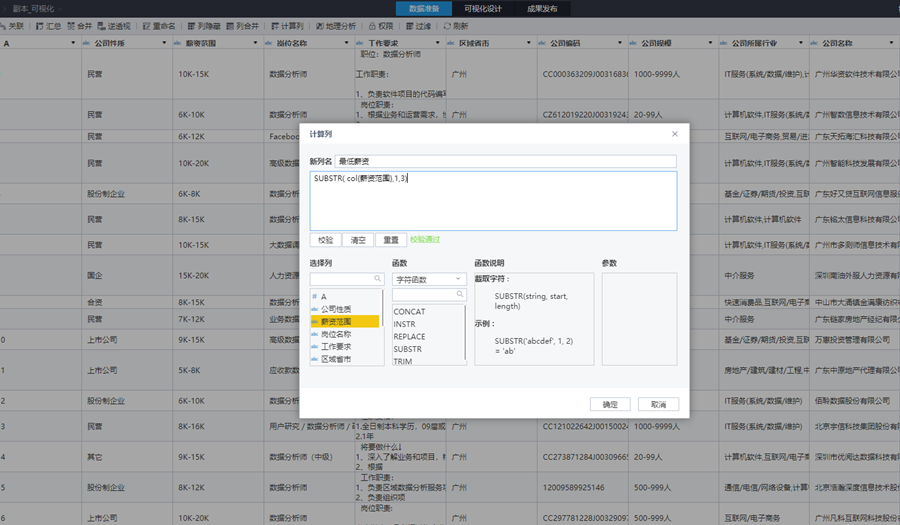Image resolution: width=900 pixels, height=525 pixels.
Task: Select the 岗位名称 column in the list
Action: [338, 334]
